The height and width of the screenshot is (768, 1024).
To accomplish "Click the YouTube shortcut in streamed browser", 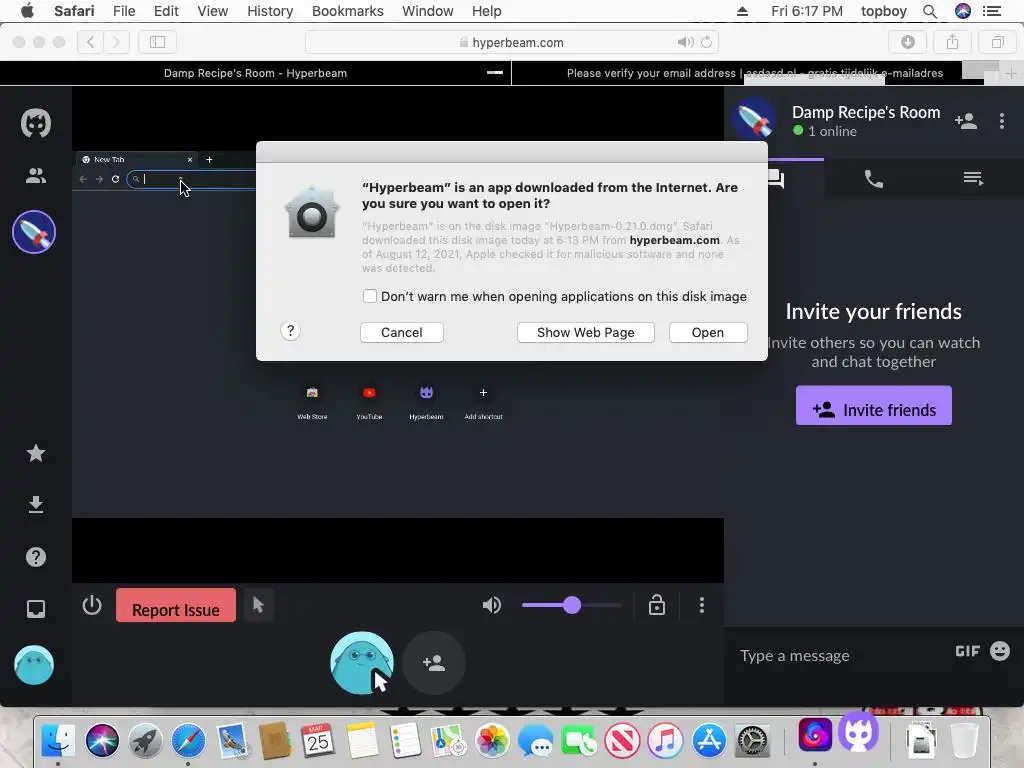I will pyautogui.click(x=369, y=402).
